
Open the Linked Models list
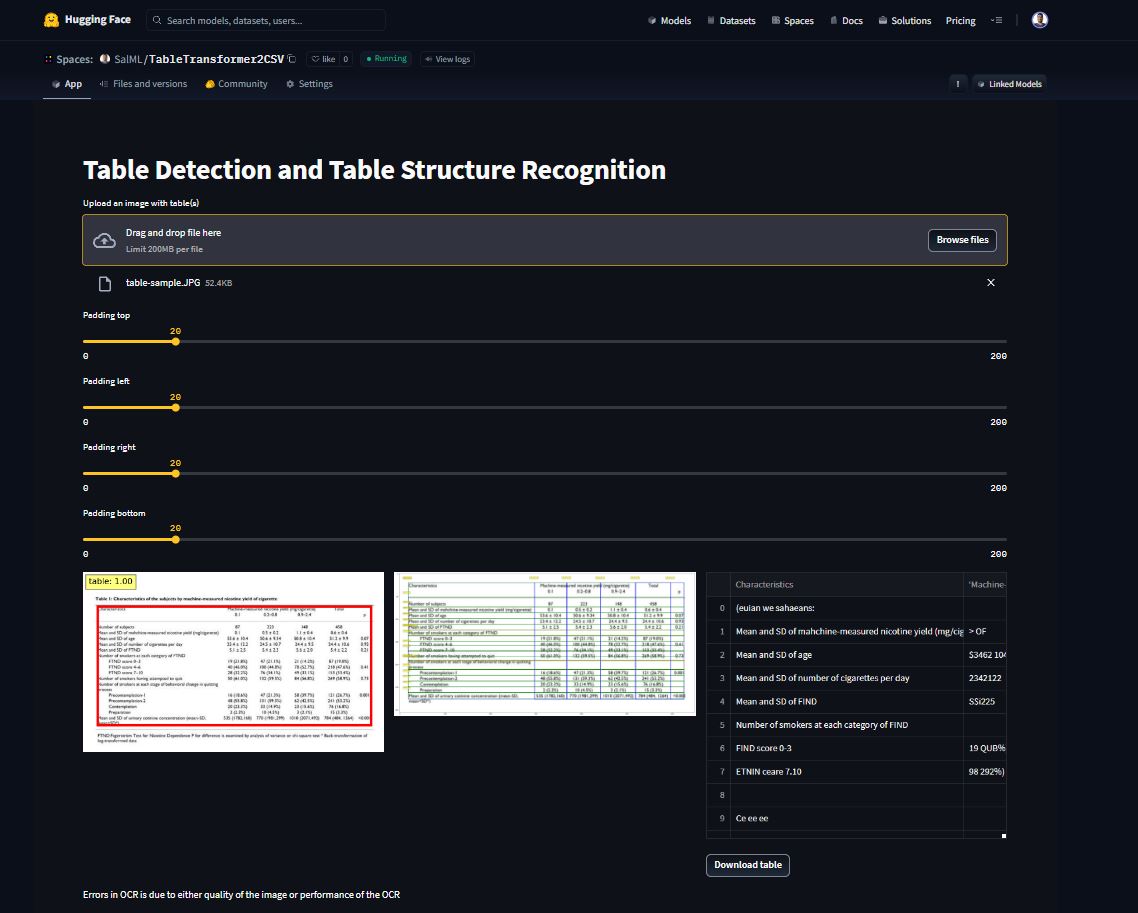tap(1009, 84)
